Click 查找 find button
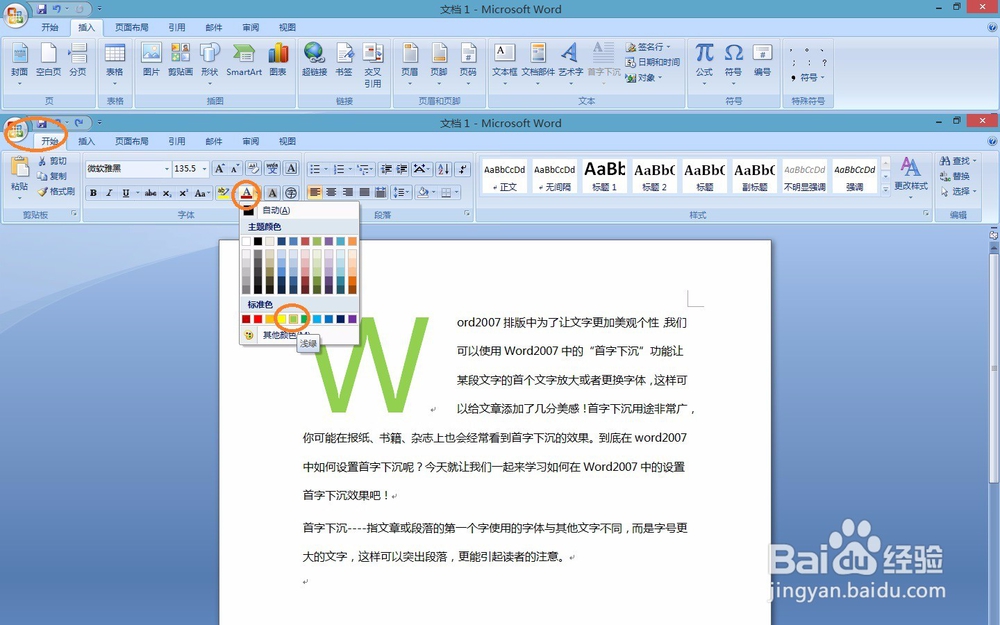1000x625 pixels. click(958, 161)
